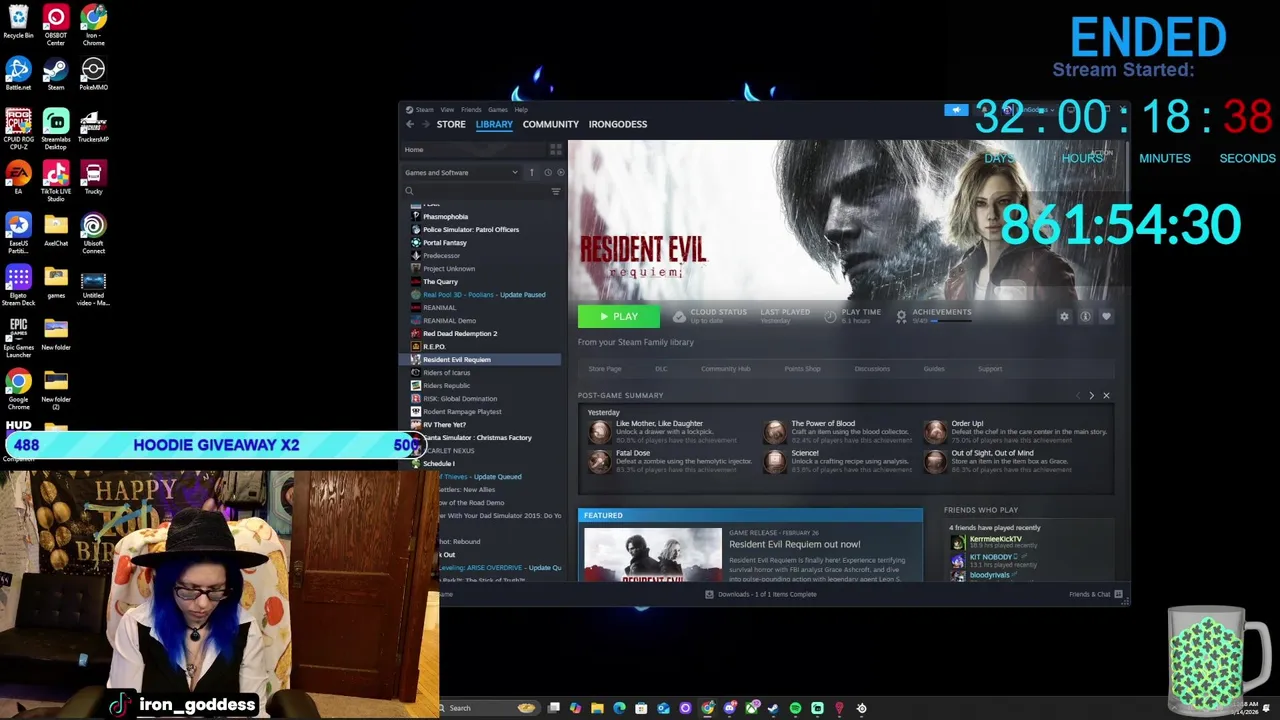The height and width of the screenshot is (720, 1280).
Task: Click the Achievements progress bar
Action: coord(949,320)
